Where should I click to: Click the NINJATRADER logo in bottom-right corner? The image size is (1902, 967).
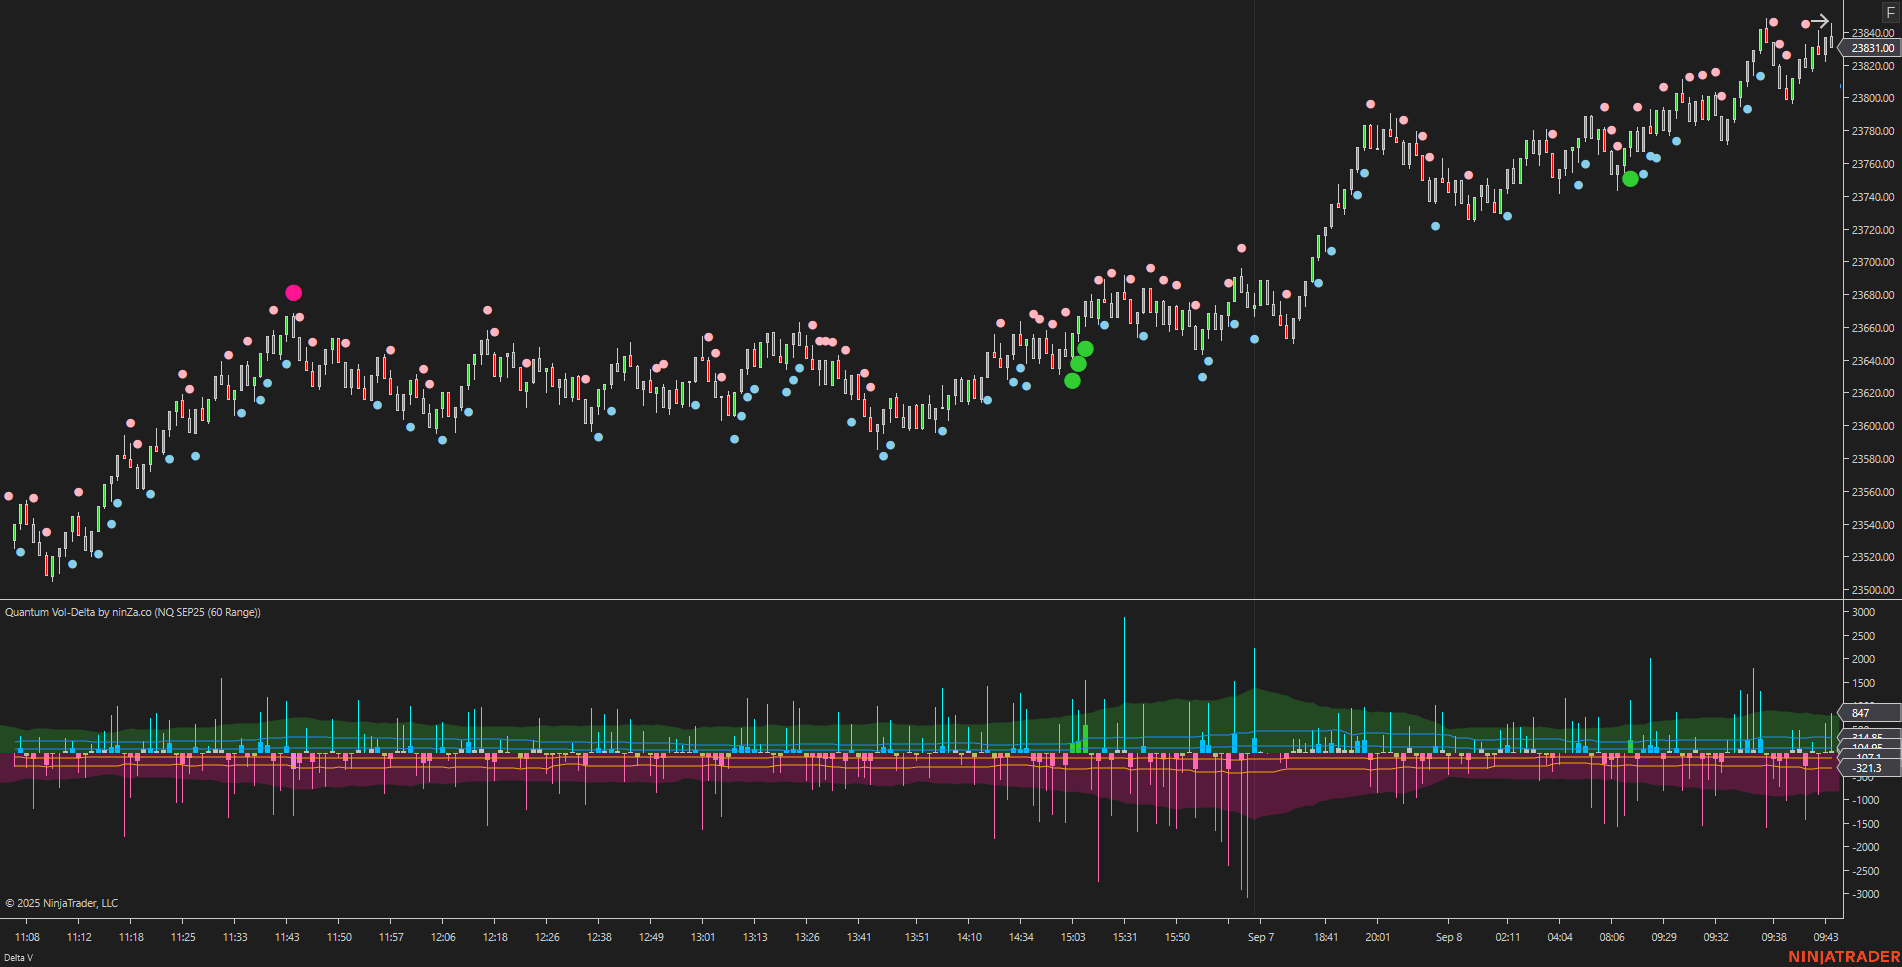pos(1844,956)
